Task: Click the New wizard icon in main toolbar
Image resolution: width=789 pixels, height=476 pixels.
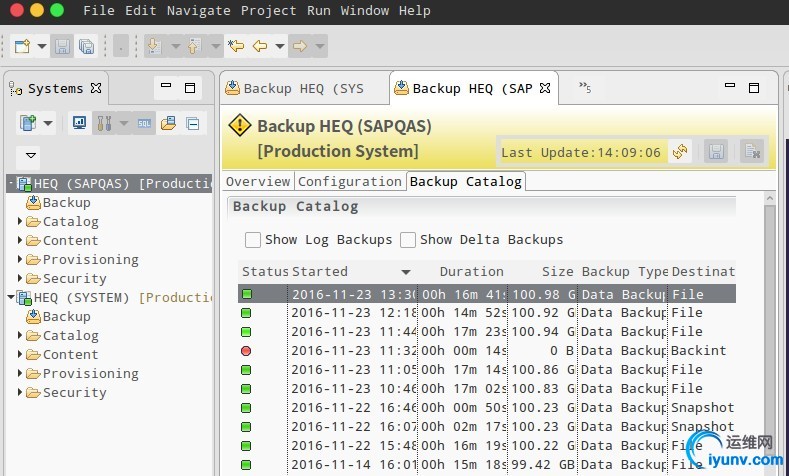Action: [22, 46]
